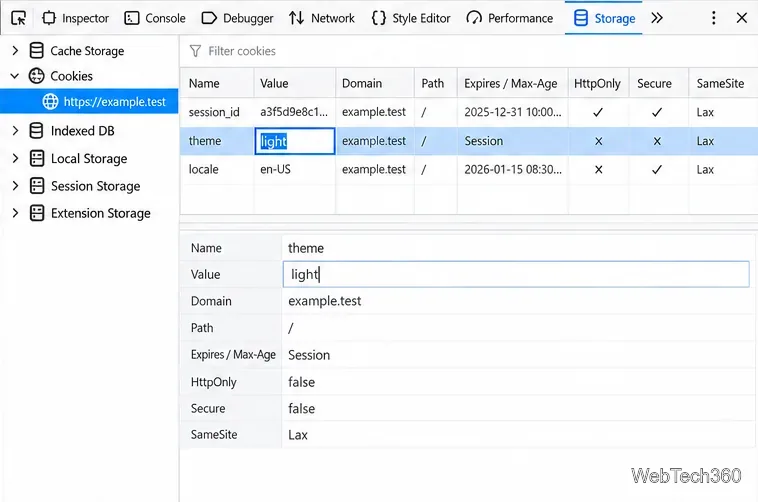The width and height of the screenshot is (758, 502).
Task: Click the a3f5d9e8c1... cookie value
Action: click(294, 112)
